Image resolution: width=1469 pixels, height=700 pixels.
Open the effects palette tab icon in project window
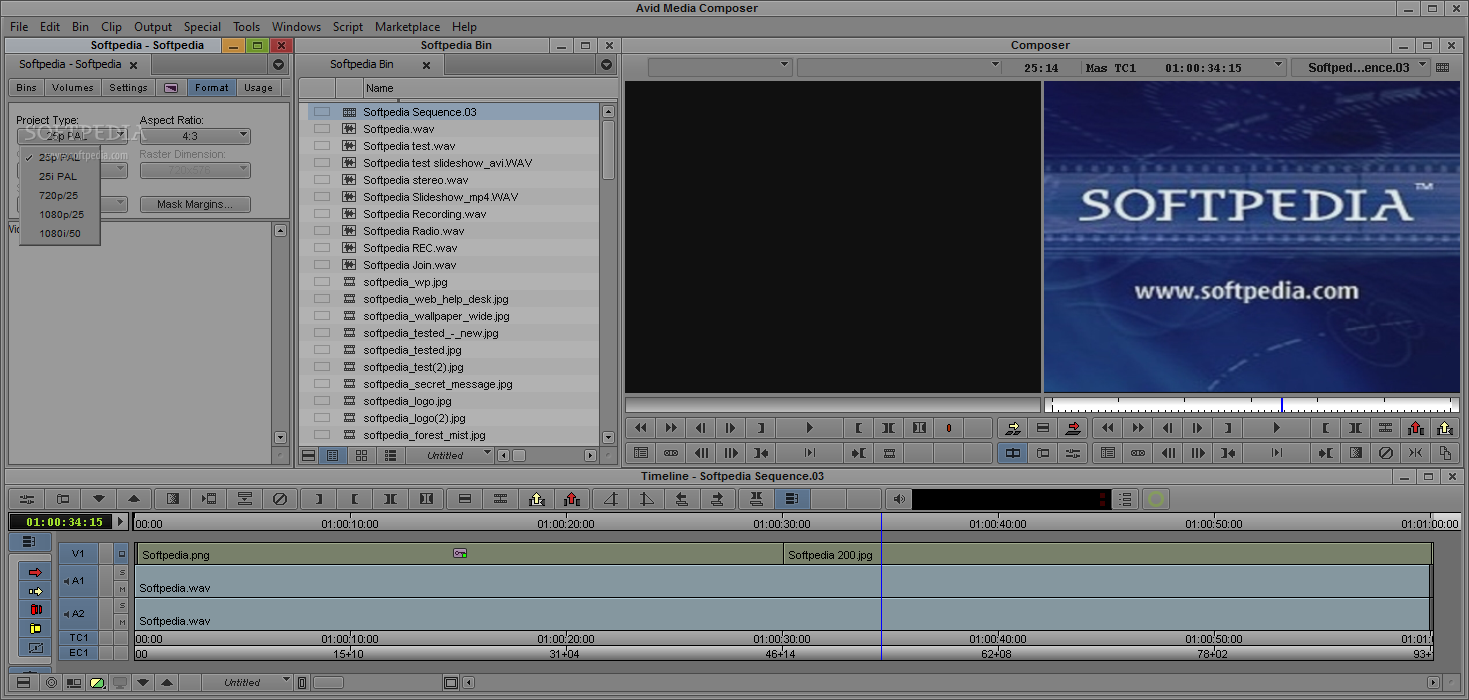point(171,88)
